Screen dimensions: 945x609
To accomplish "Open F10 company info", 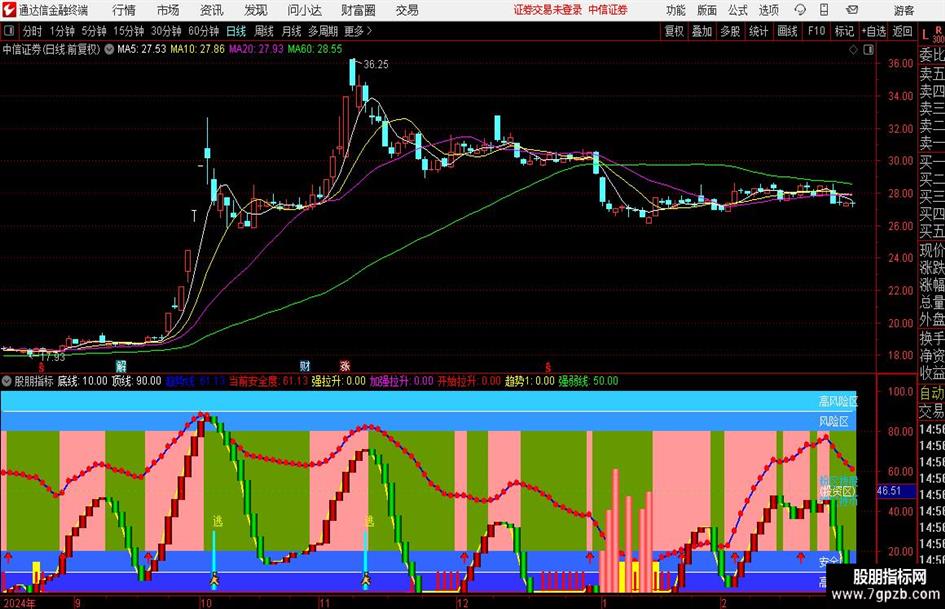I will (x=816, y=31).
